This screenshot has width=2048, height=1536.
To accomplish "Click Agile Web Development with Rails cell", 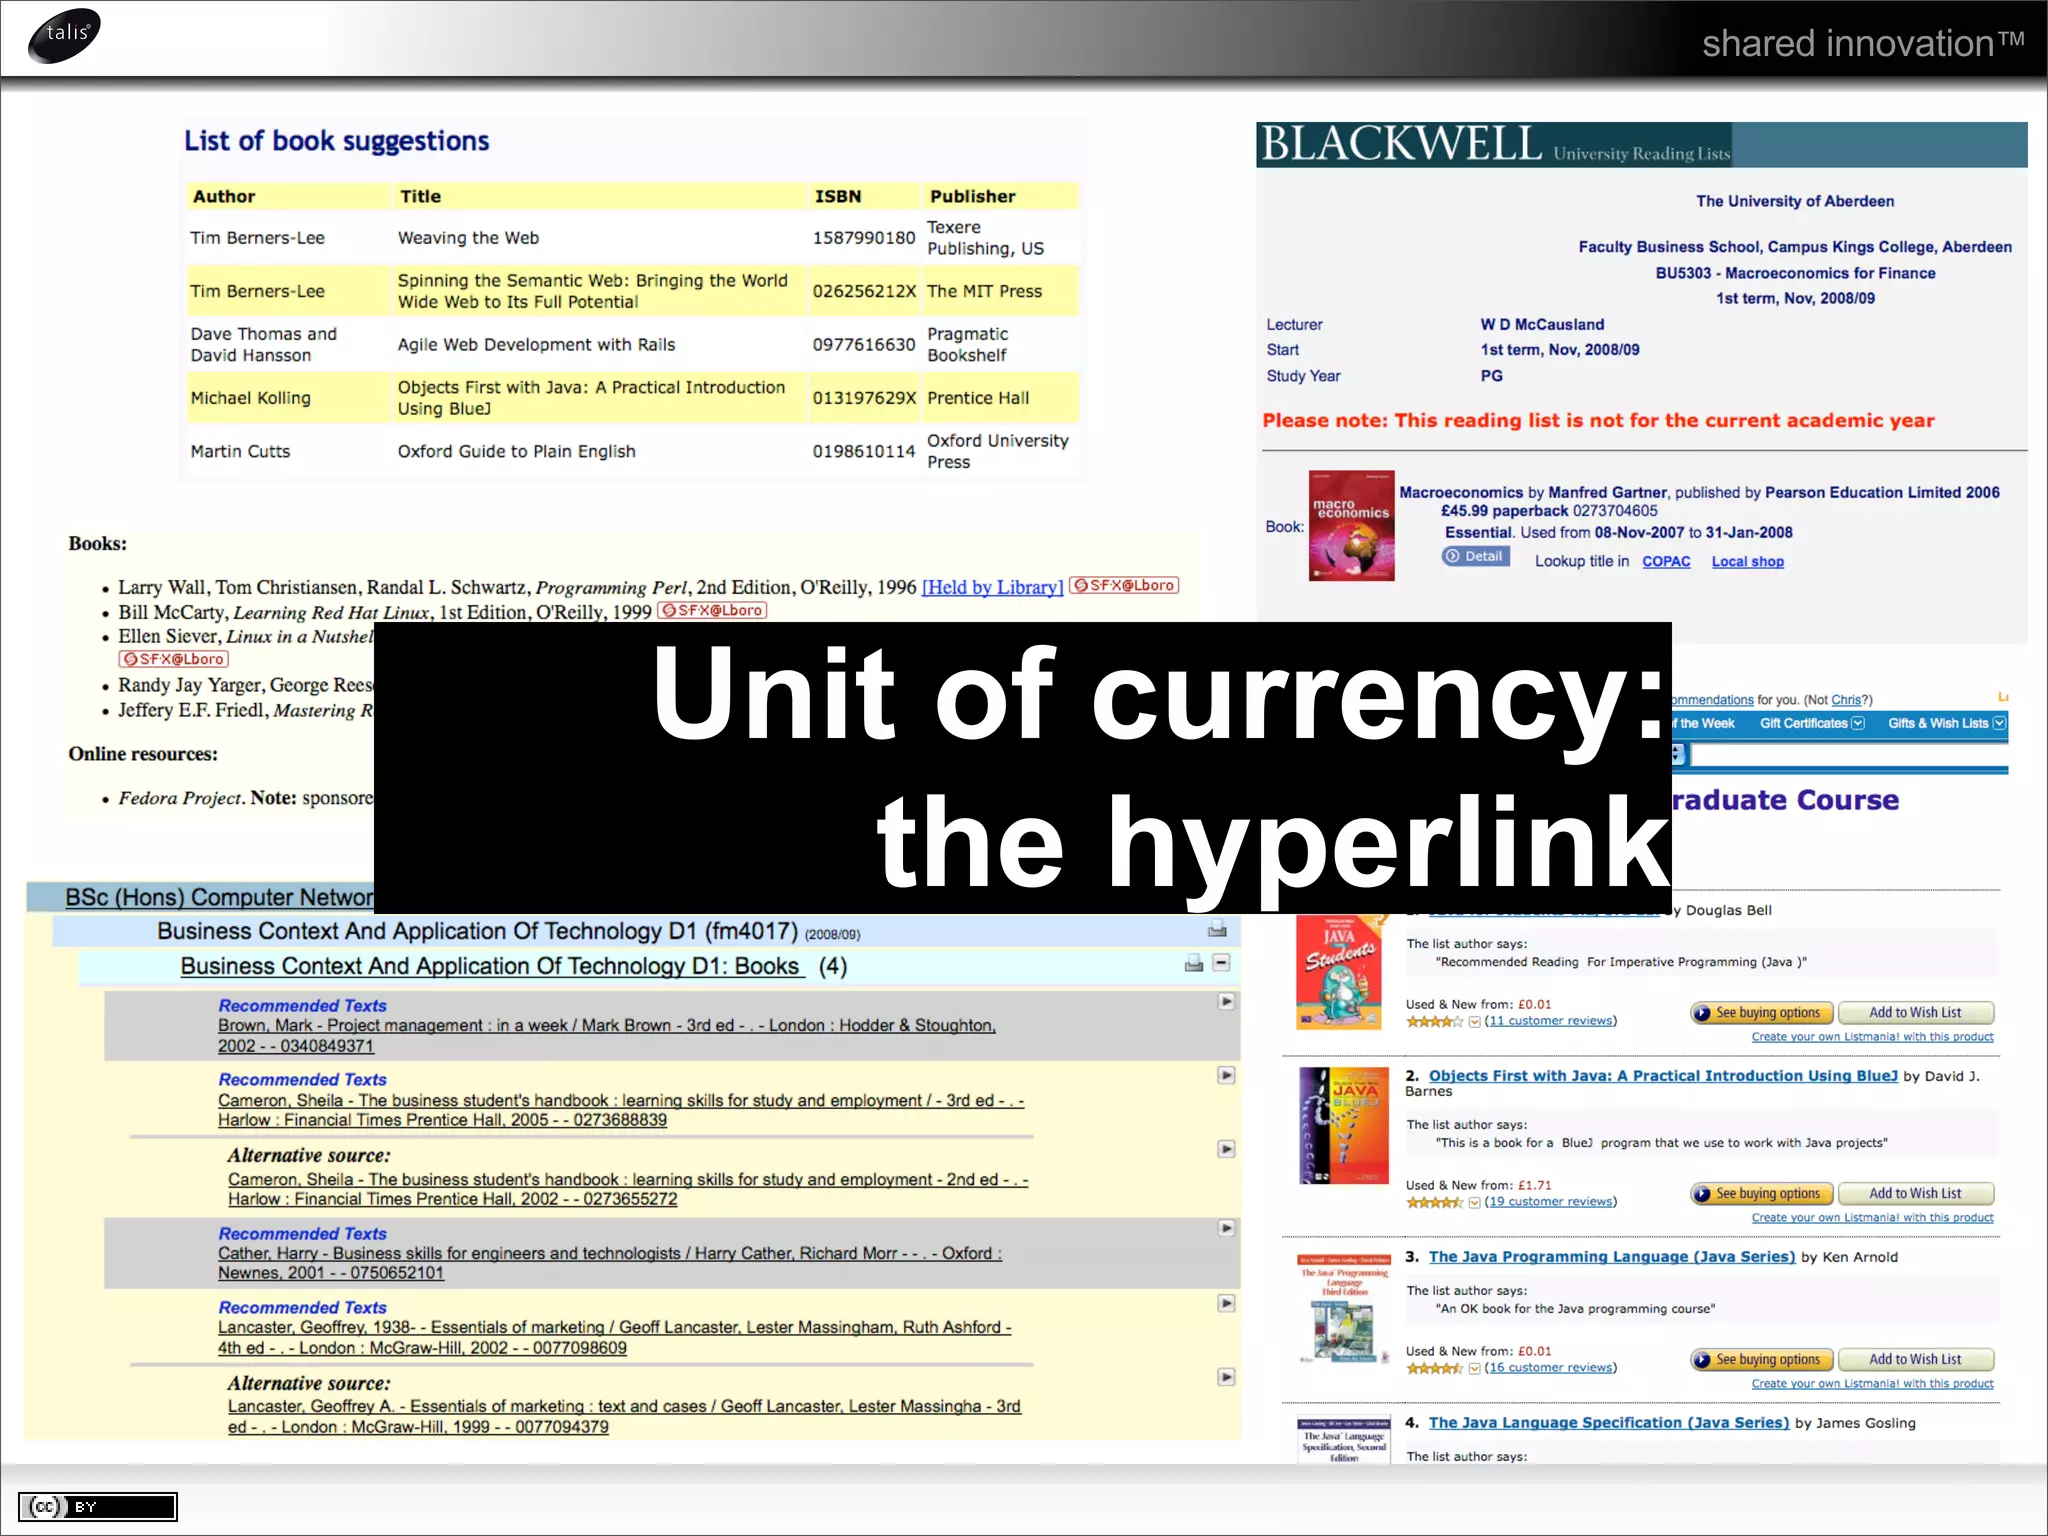I will pyautogui.click(x=599, y=344).
